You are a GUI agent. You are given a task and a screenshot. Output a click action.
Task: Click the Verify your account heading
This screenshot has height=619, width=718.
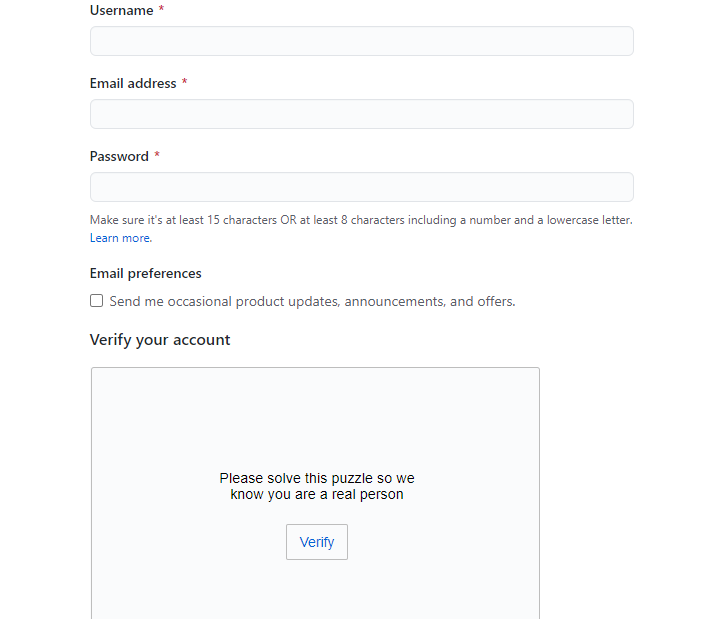click(x=160, y=340)
